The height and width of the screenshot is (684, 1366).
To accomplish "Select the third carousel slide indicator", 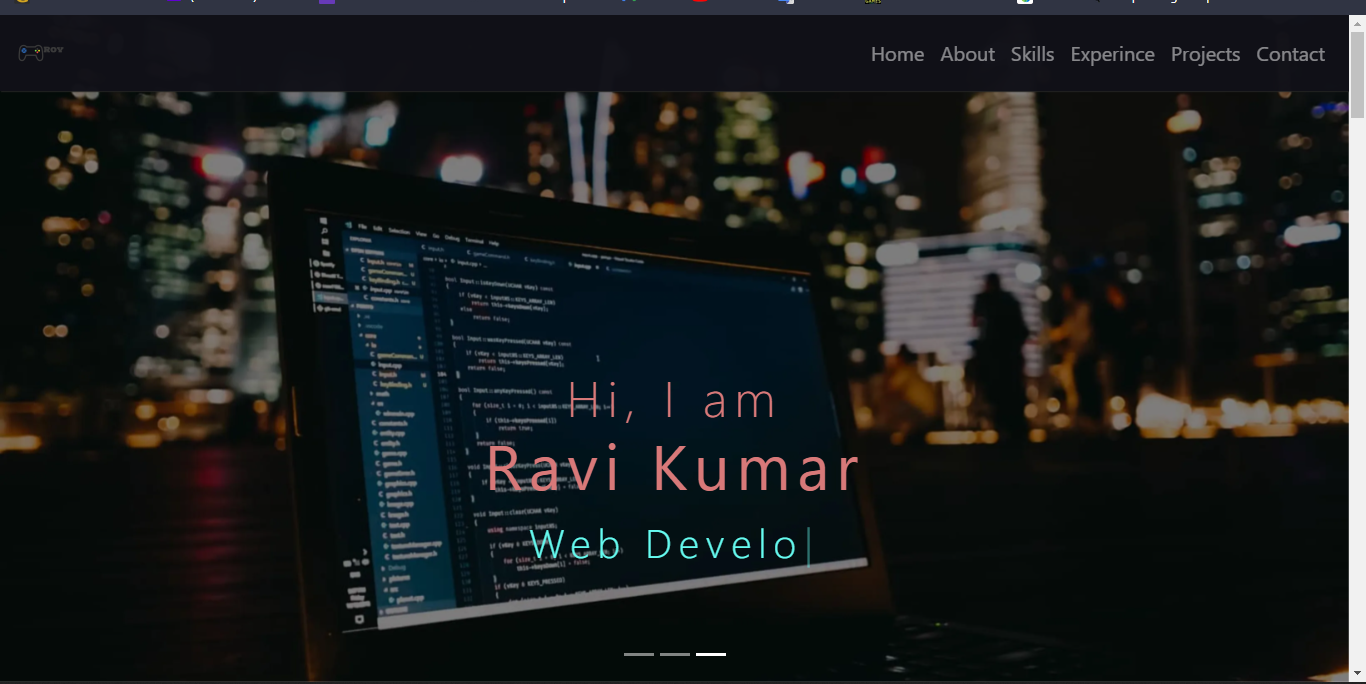I will click(x=711, y=654).
